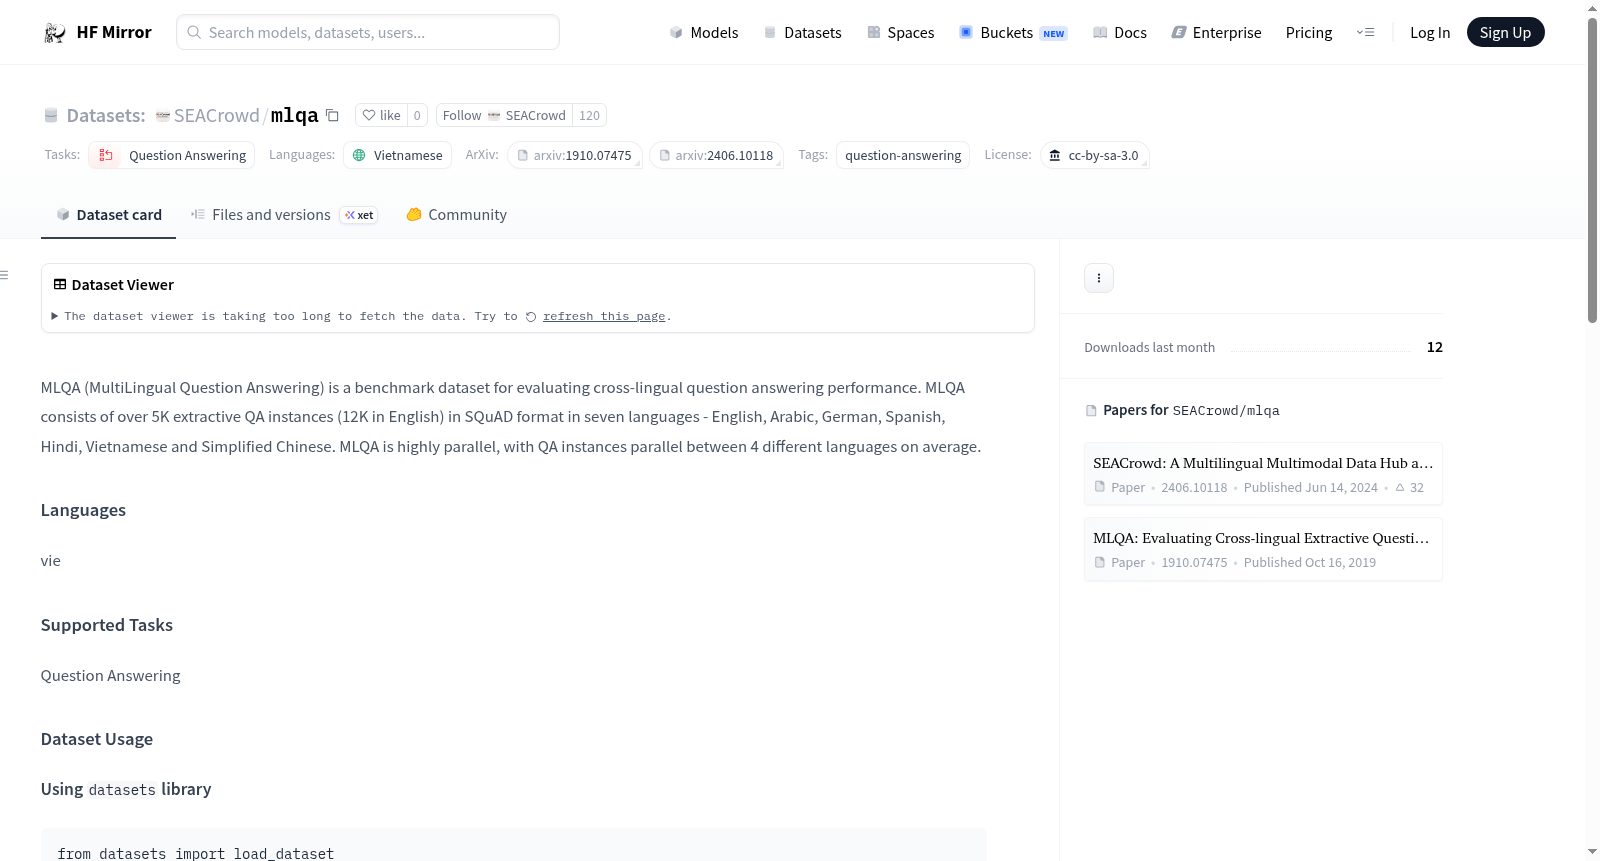1600x861 pixels.
Task: Click the xet badge on Files tab
Action: click(359, 215)
